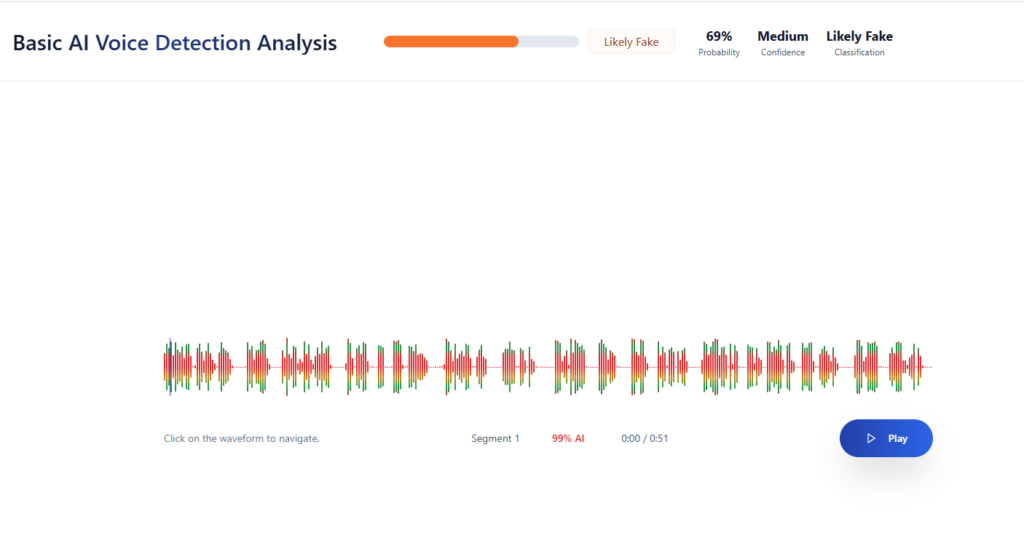This screenshot has height=546, width=1024.
Task: Seek to the middle of the waveform
Action: point(548,367)
